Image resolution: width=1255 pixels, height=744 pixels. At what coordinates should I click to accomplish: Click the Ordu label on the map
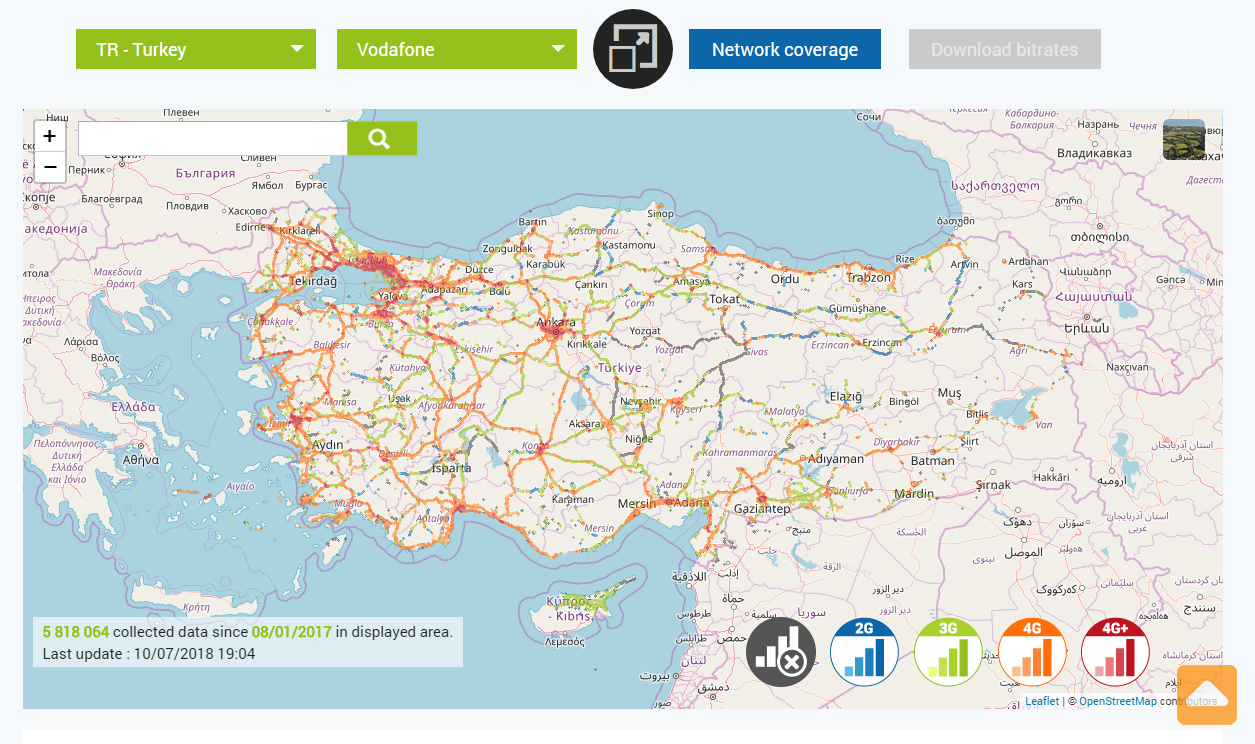[x=785, y=279]
